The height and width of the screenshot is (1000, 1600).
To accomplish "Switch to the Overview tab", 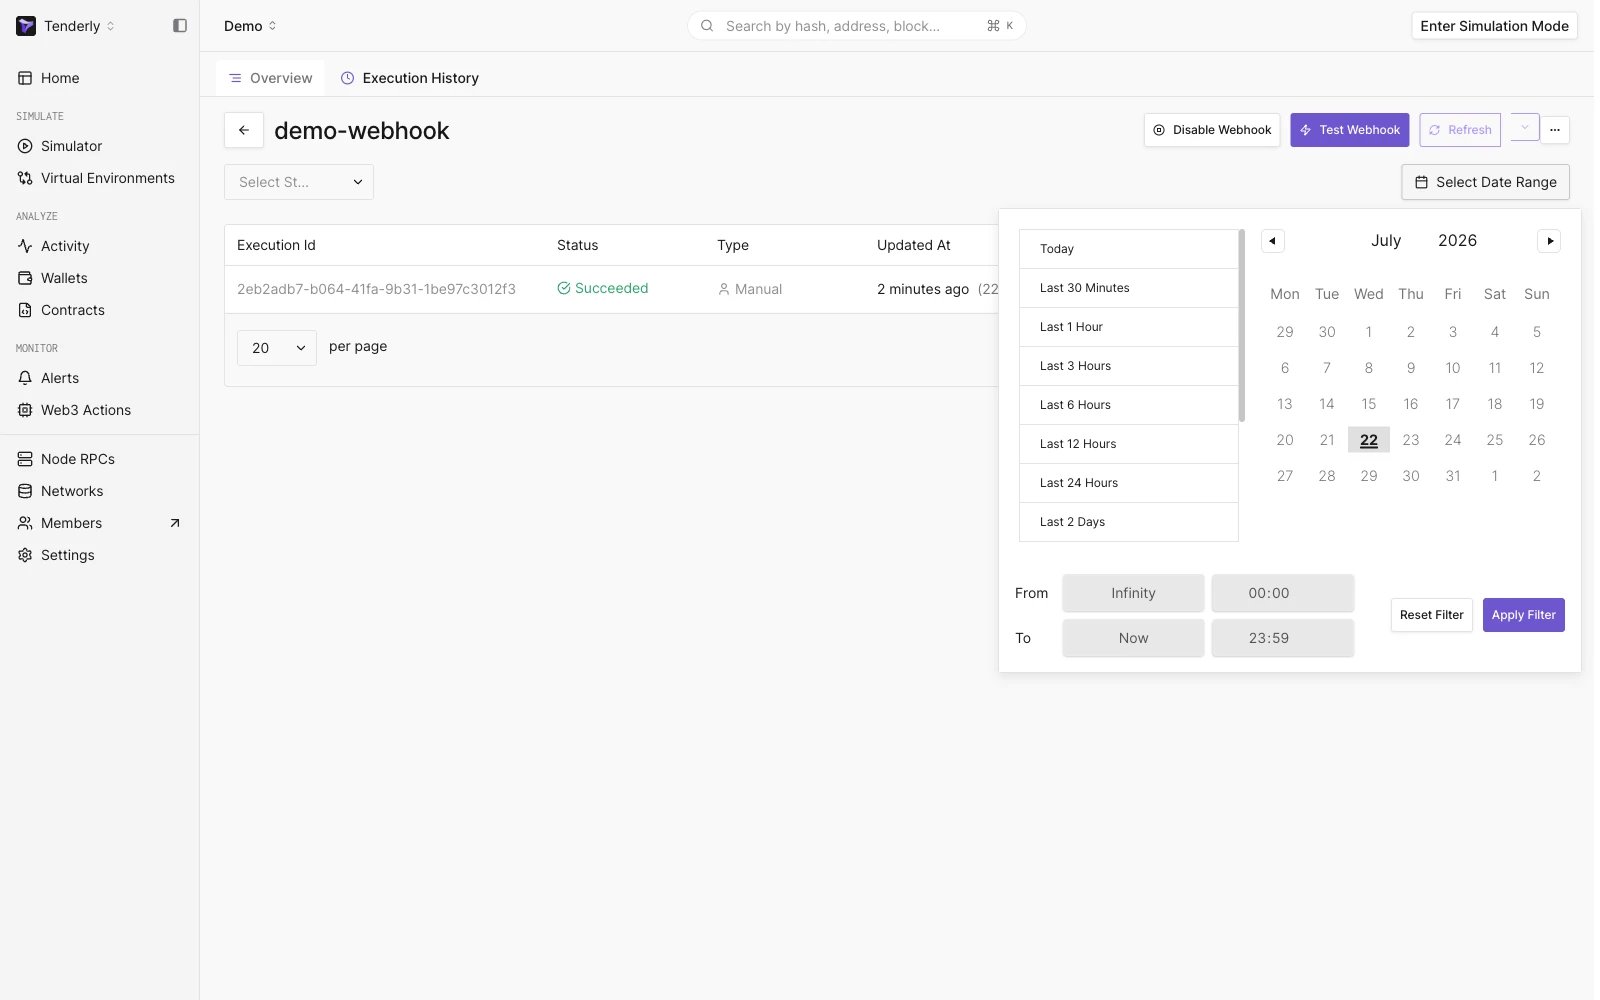I will pos(270,78).
